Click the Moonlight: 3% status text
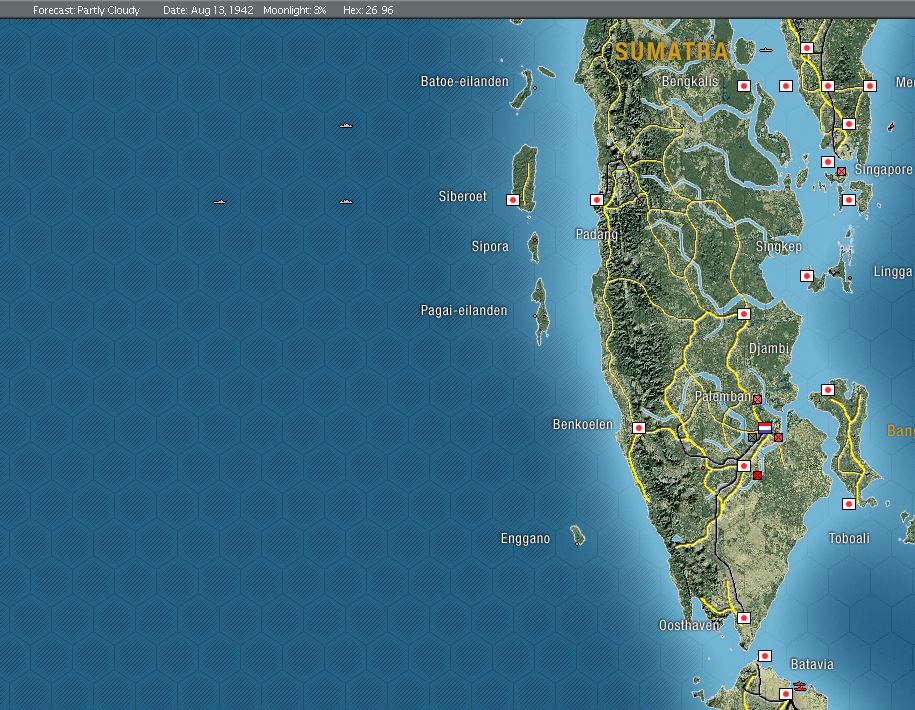 tap(294, 10)
